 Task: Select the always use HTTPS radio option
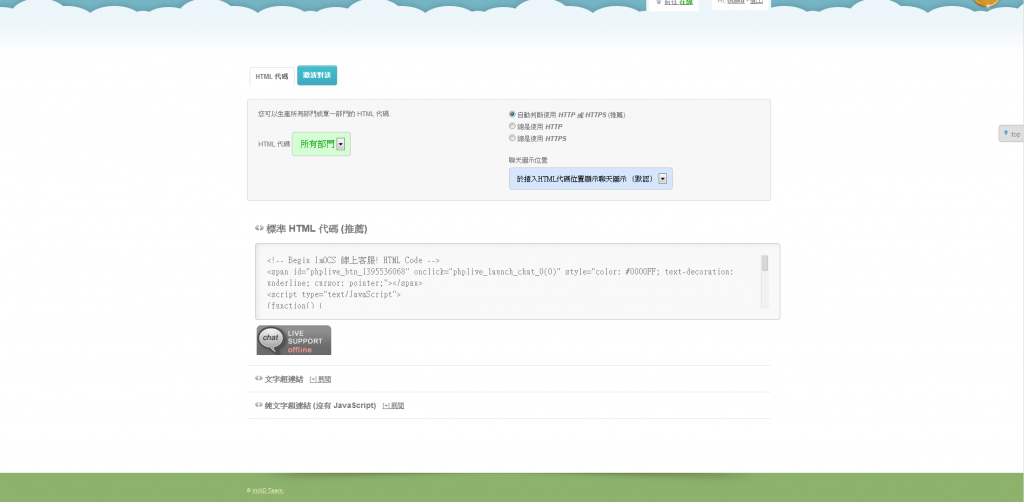pyautogui.click(x=512, y=138)
